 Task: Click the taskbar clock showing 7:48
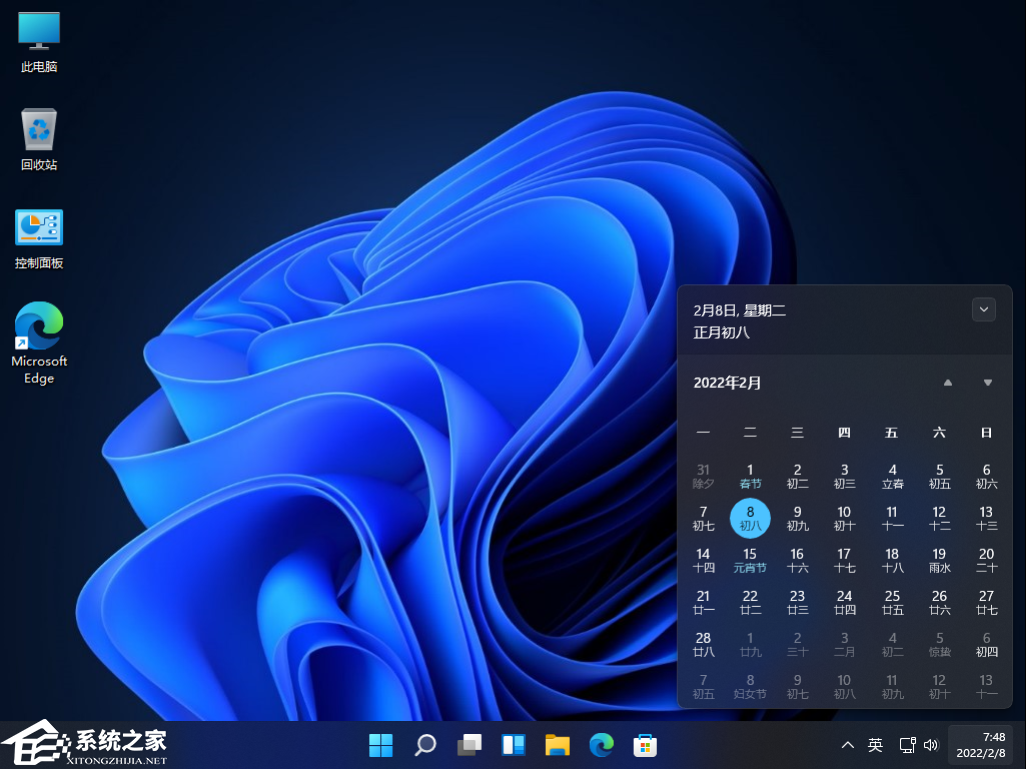tap(980, 745)
